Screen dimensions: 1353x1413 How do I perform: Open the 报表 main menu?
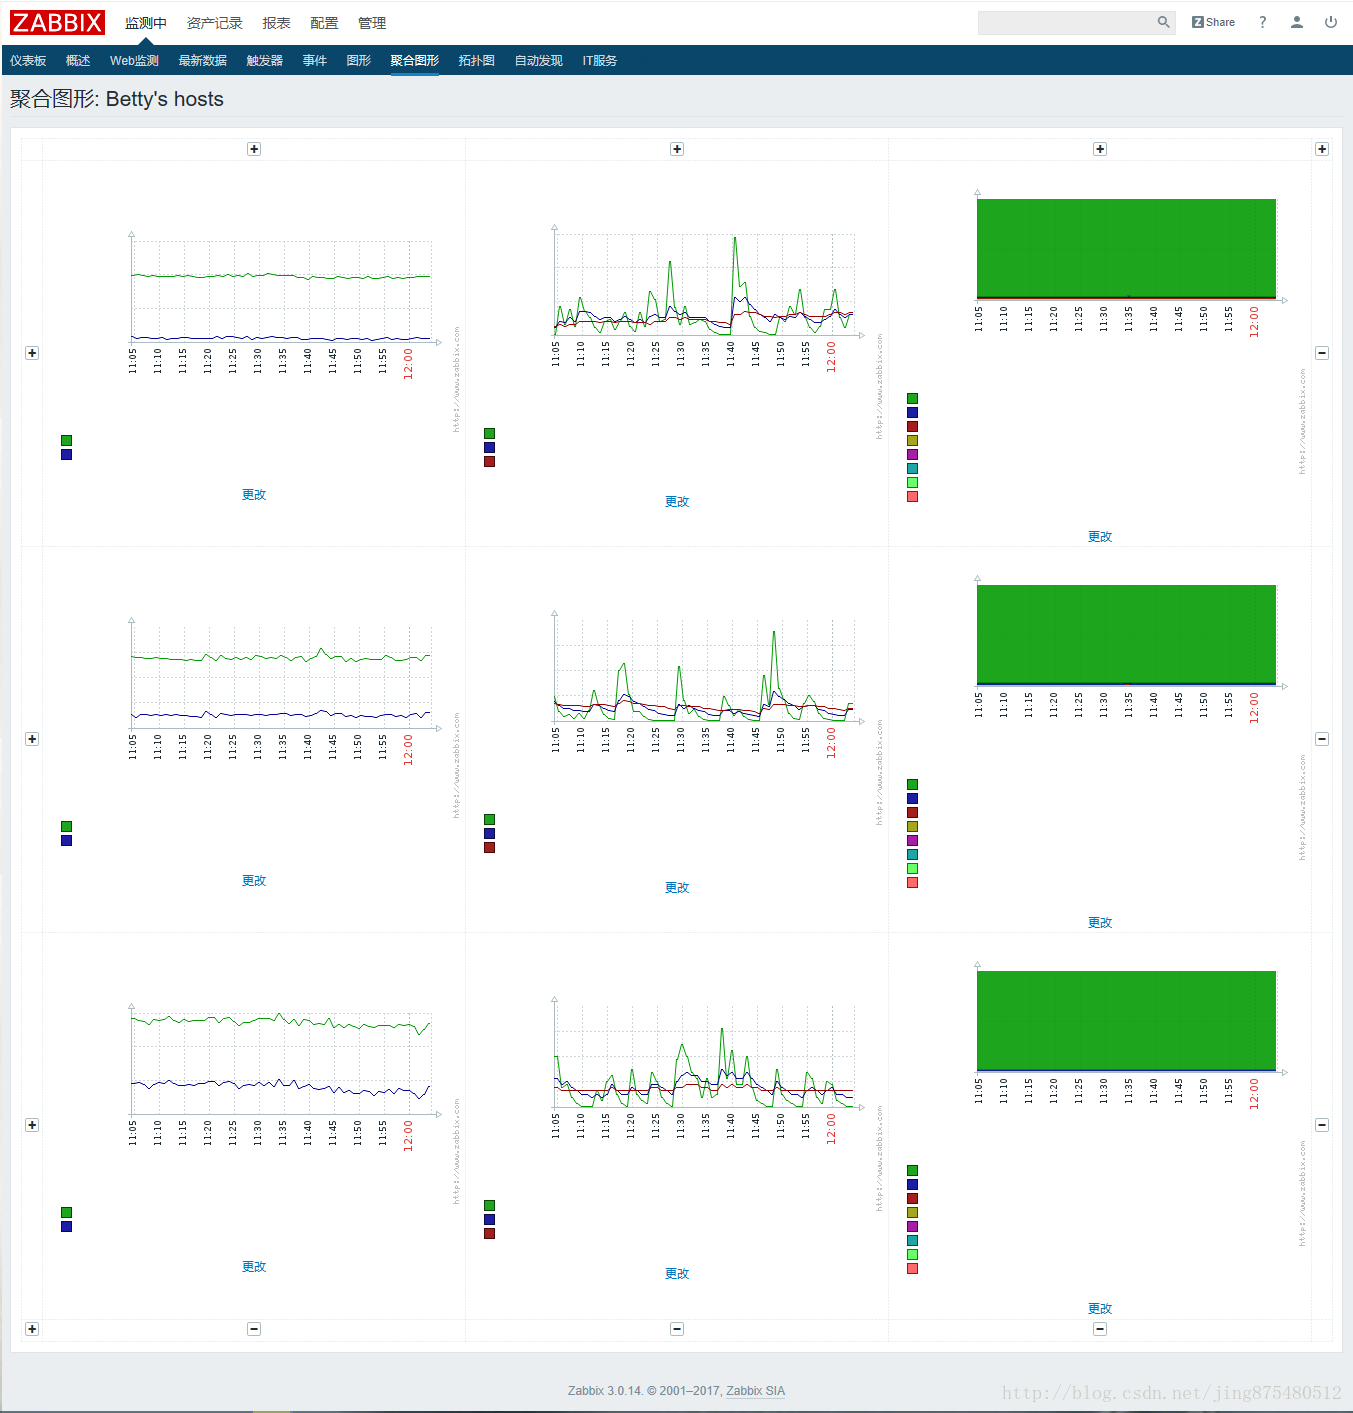tap(276, 23)
